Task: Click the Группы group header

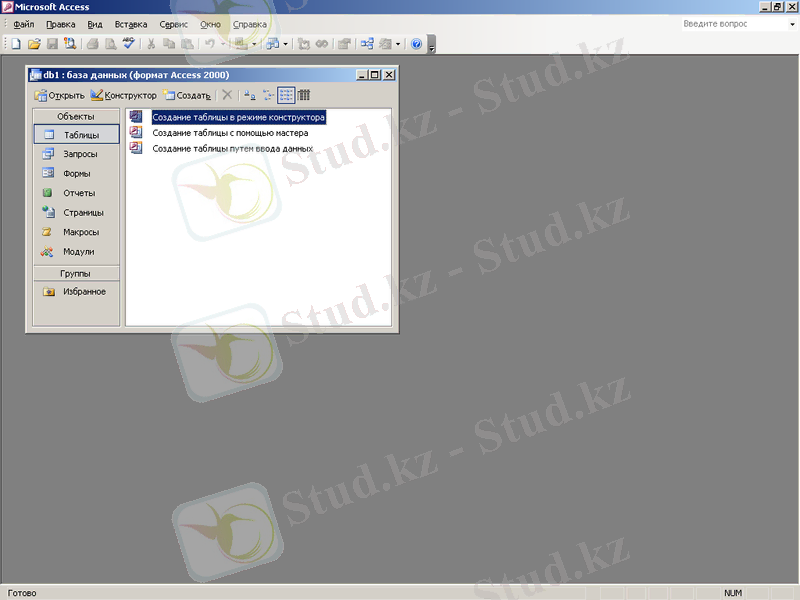Action: pyautogui.click(x=76, y=273)
